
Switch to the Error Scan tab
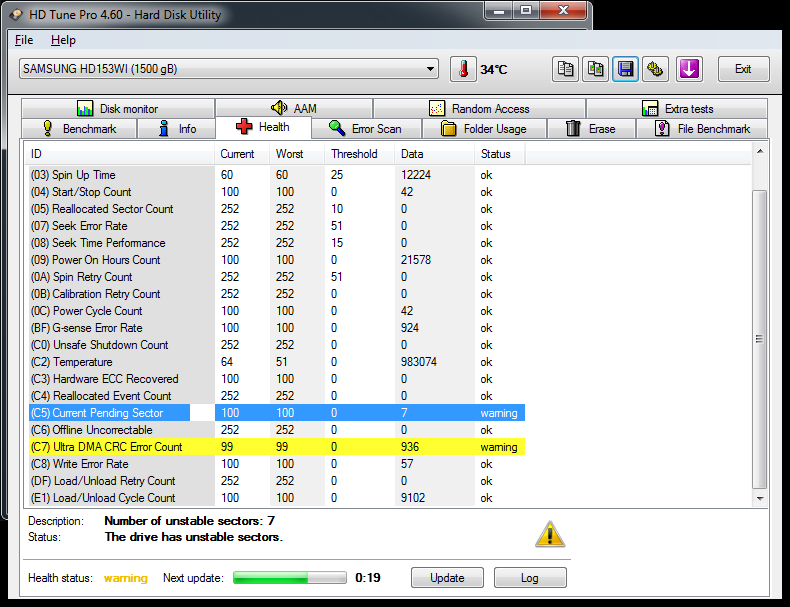click(366, 128)
